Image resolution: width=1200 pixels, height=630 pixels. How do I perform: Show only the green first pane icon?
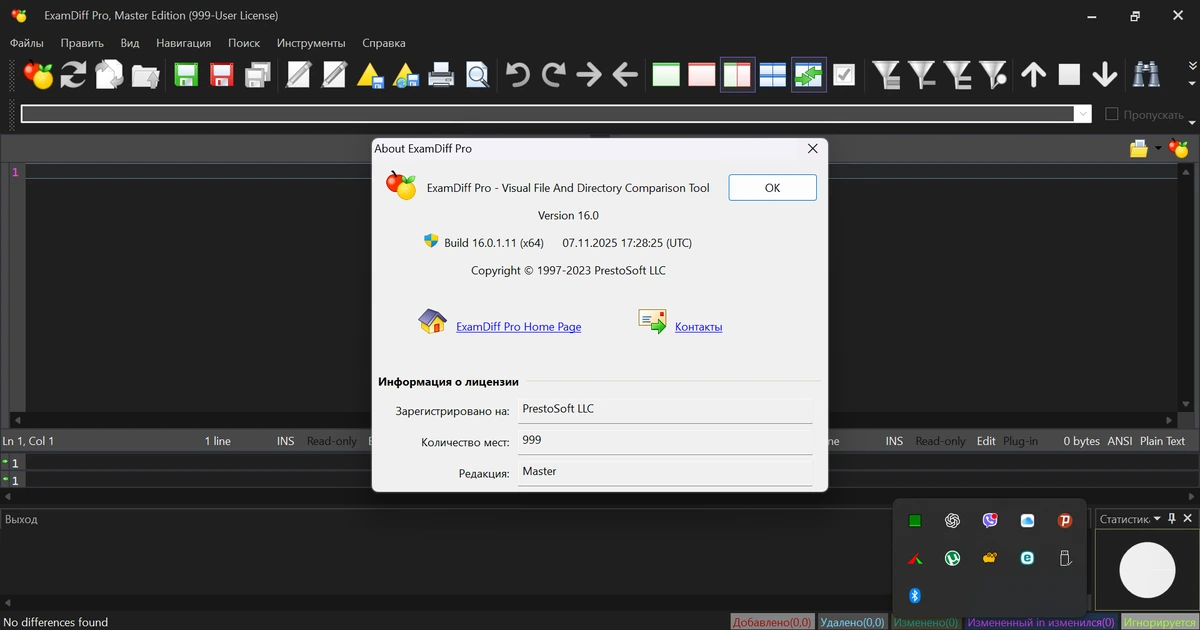pyautogui.click(x=666, y=75)
